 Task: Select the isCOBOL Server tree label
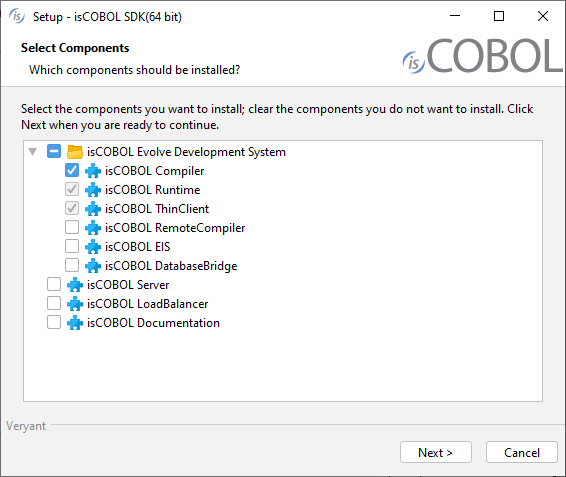128,285
